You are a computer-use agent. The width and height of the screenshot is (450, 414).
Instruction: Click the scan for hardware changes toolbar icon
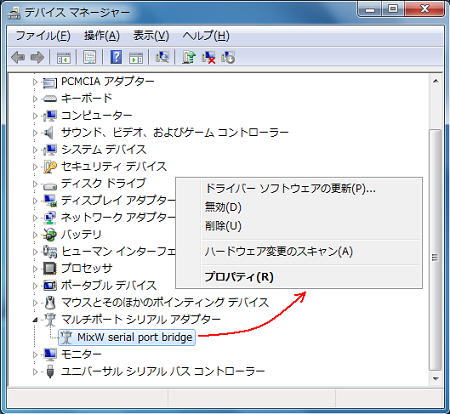pos(162,57)
